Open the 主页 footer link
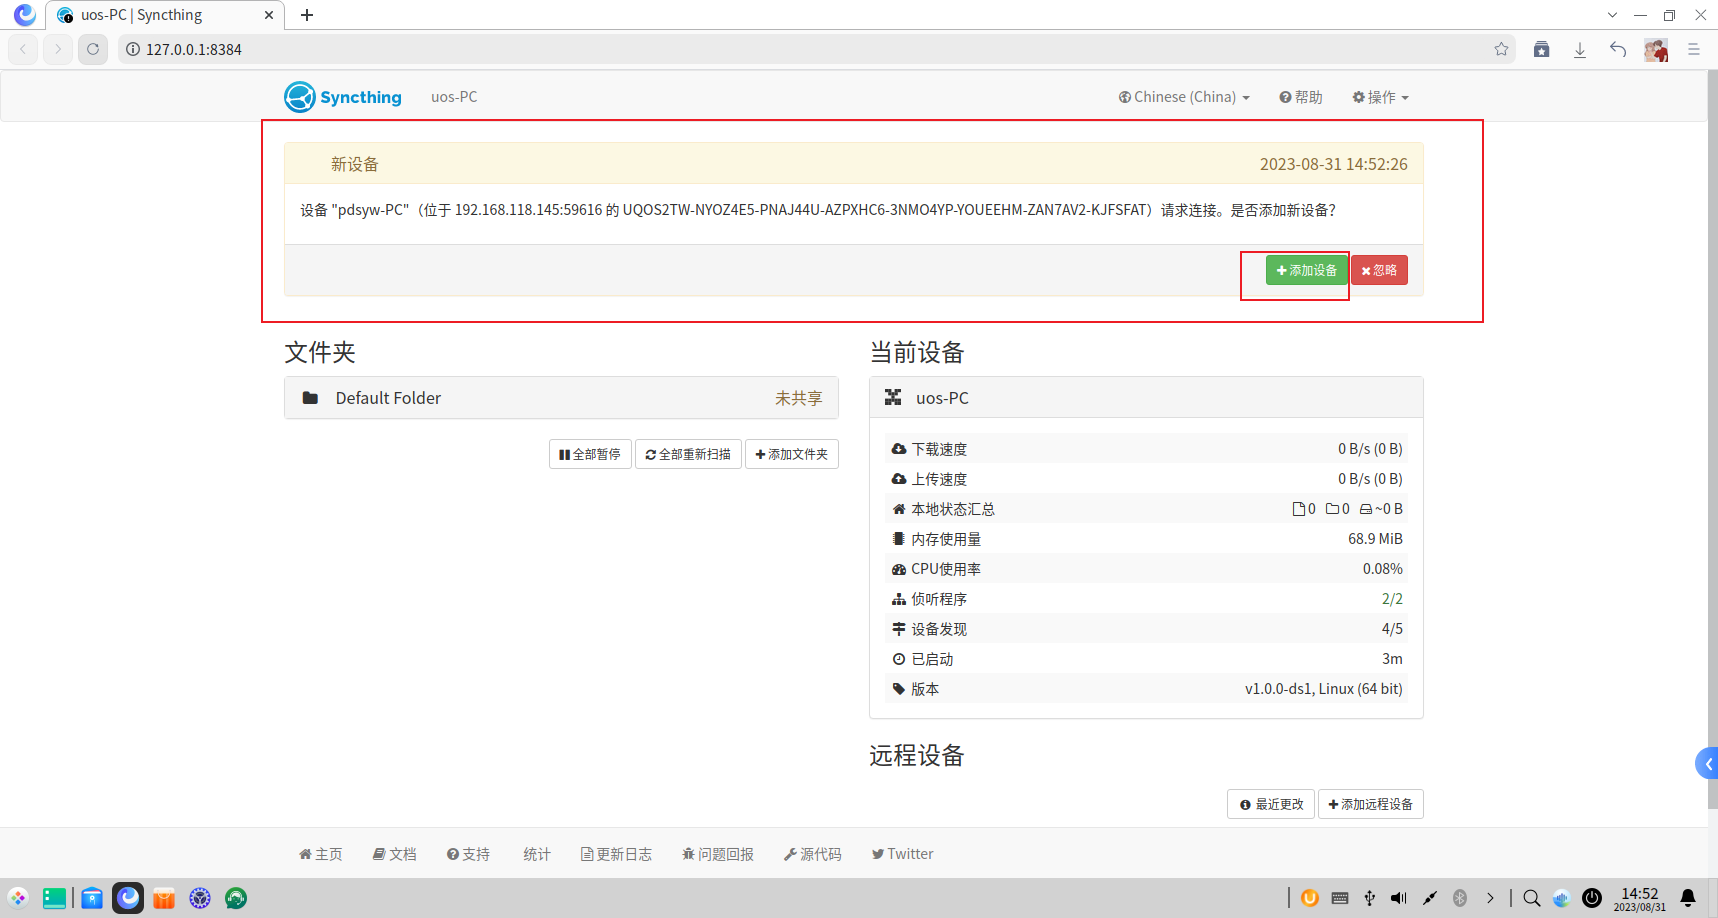 coord(321,854)
